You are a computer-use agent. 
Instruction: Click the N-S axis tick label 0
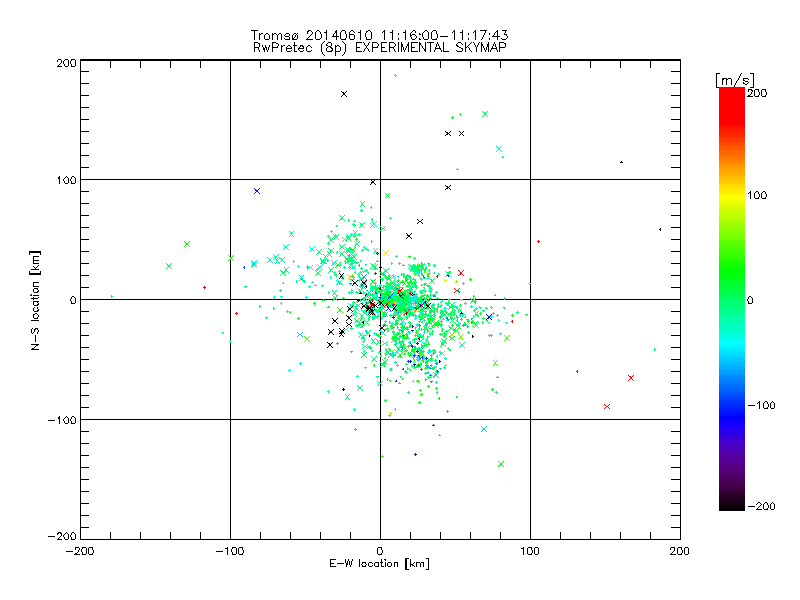point(73,300)
